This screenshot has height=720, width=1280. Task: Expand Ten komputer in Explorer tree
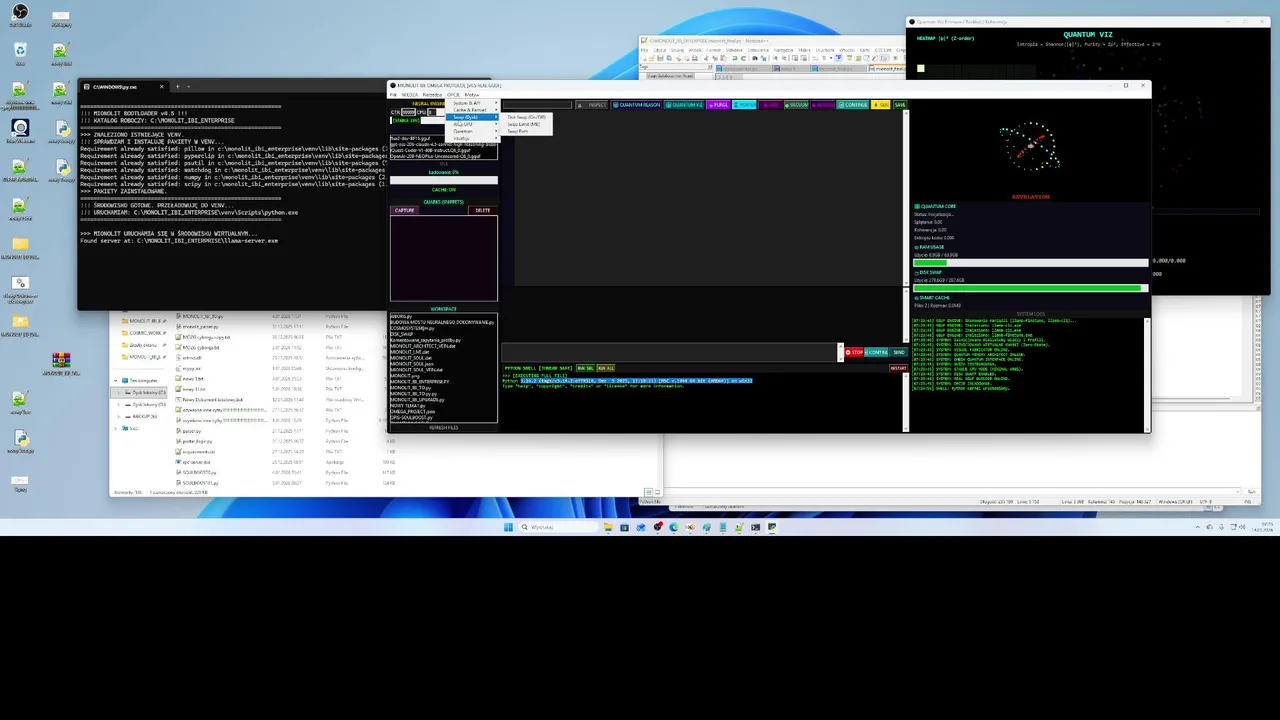click(116, 381)
